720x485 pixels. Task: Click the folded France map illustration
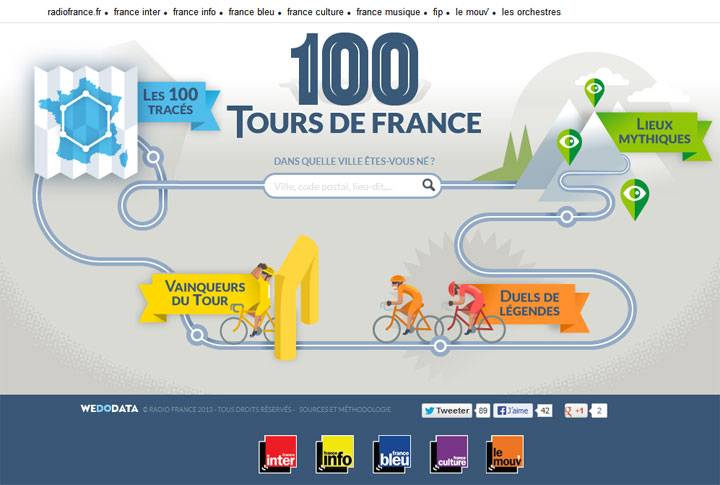86,122
